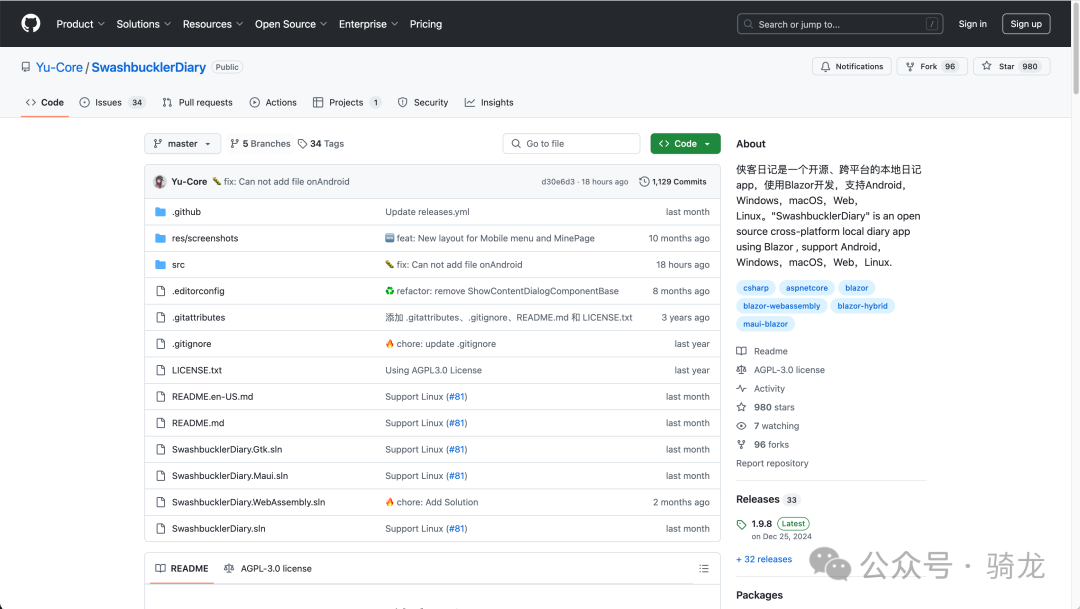The height and width of the screenshot is (609, 1080).
Task: Click the commit history clock icon
Action: click(x=644, y=181)
